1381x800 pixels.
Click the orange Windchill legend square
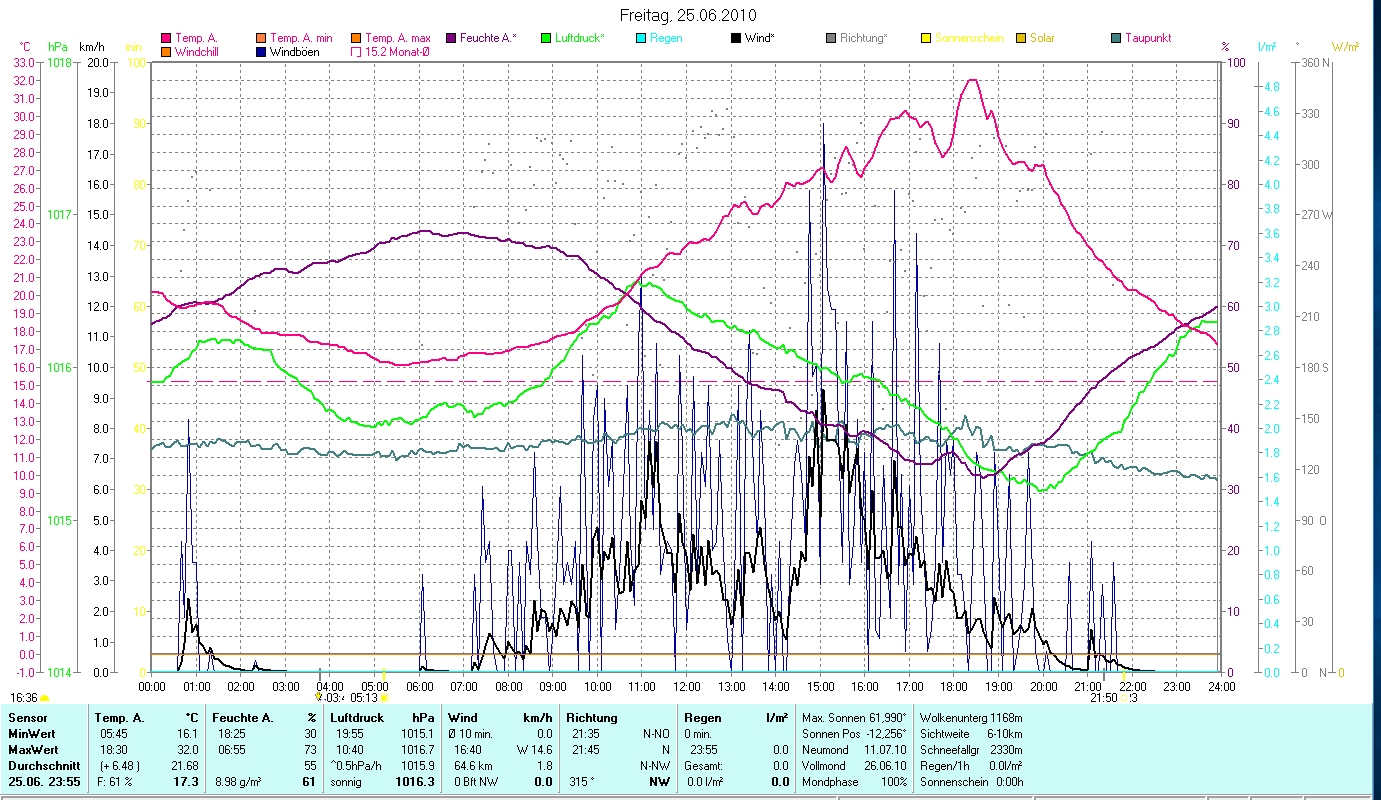[166, 51]
